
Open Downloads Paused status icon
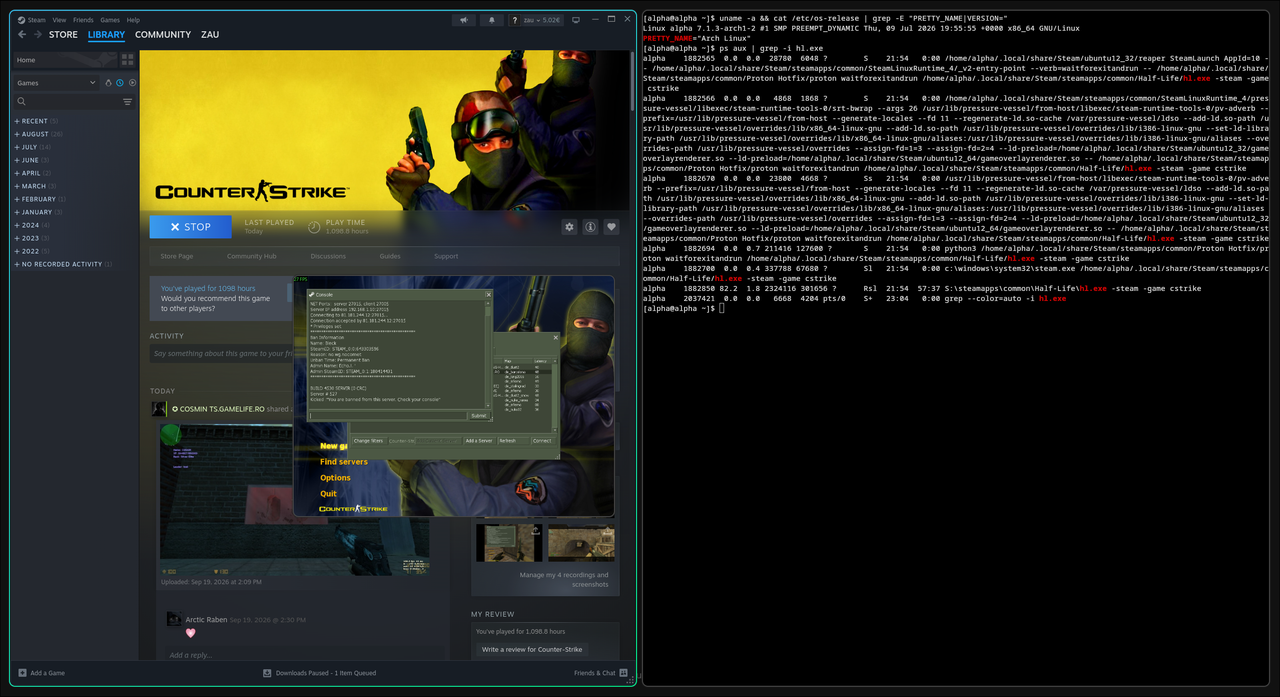[267, 673]
